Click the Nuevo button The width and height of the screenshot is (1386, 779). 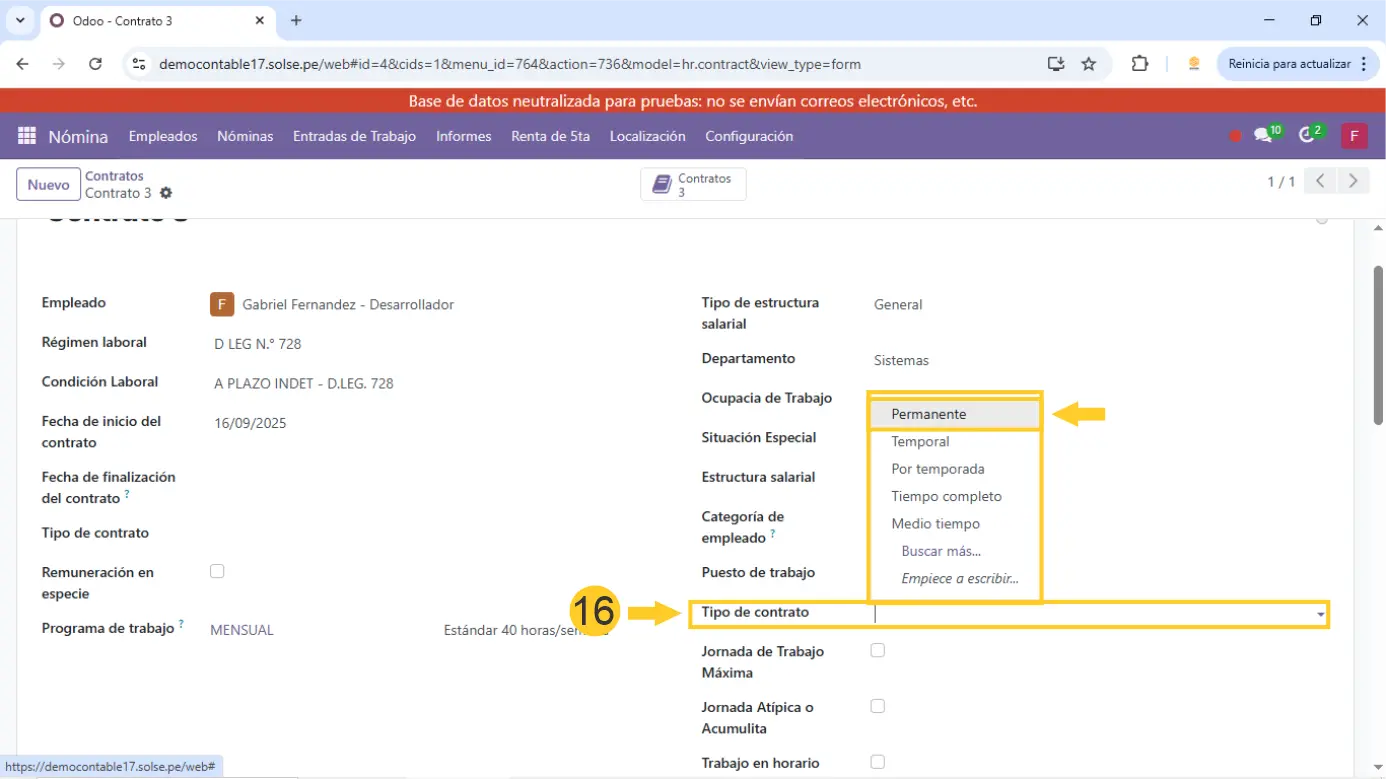[48, 185]
